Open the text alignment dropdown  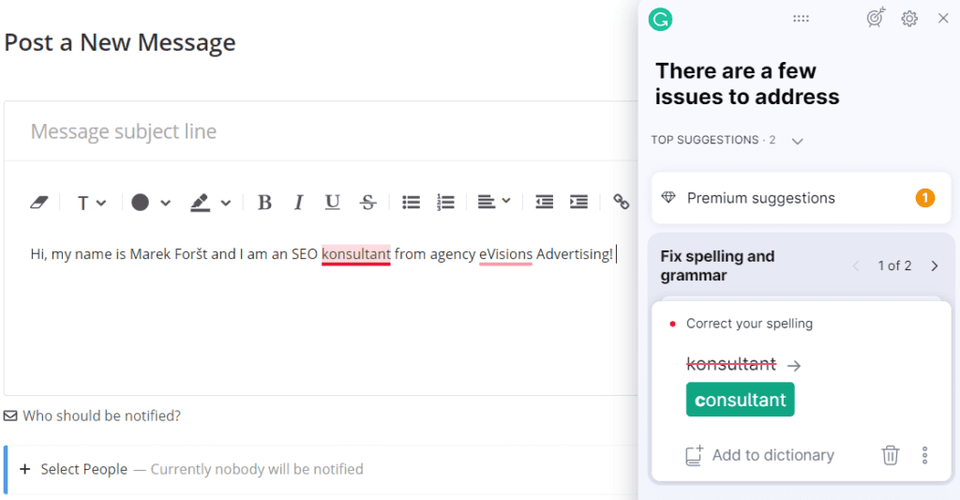[493, 202]
